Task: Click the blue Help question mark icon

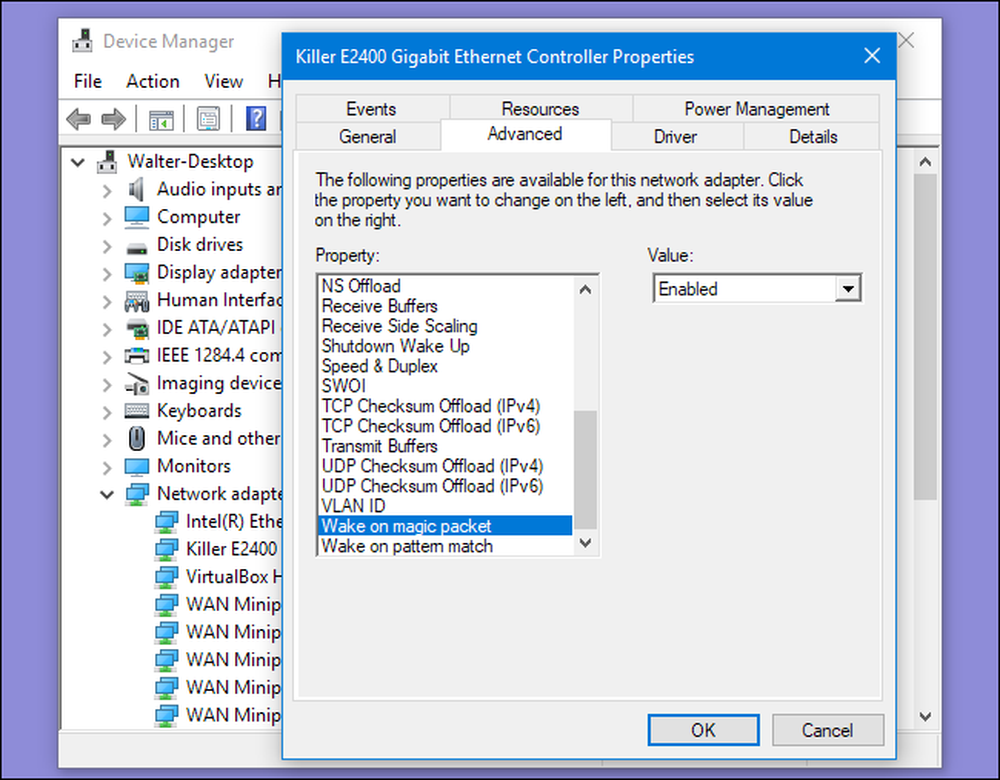Action: point(256,119)
